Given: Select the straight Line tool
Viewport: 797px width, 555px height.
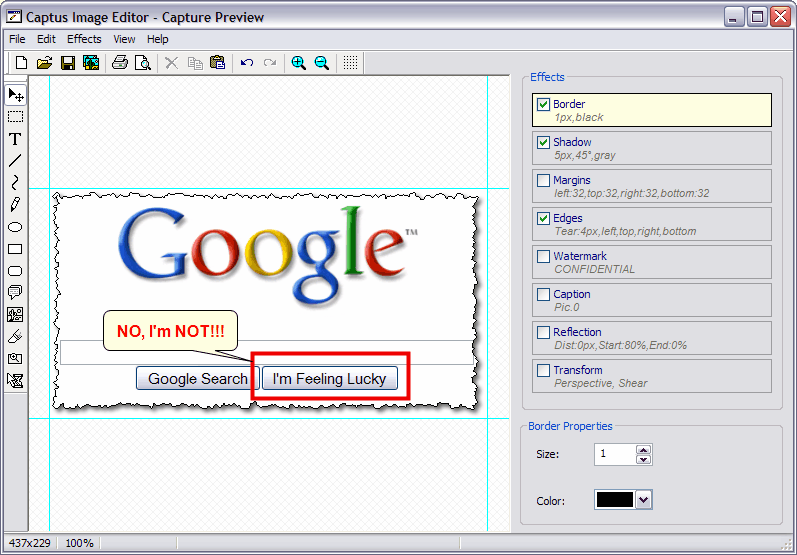Looking at the screenshot, I should tap(15, 161).
